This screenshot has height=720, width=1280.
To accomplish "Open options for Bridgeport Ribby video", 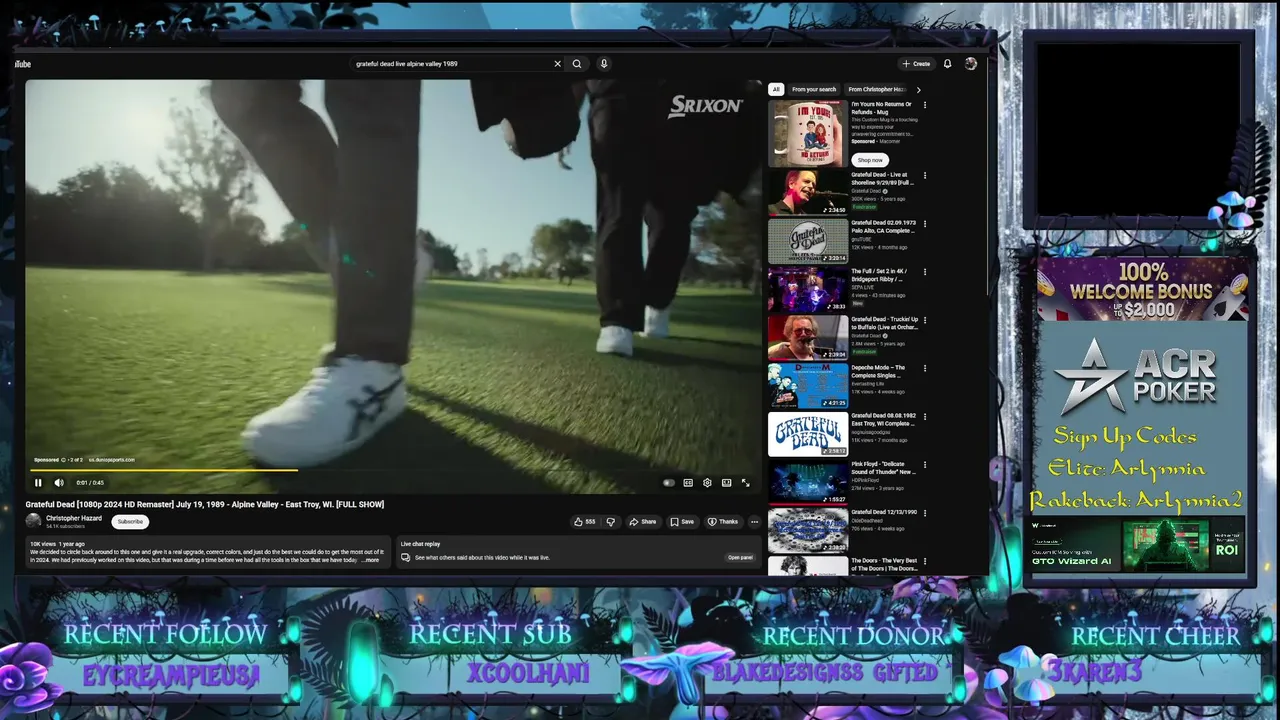I will pos(925,273).
